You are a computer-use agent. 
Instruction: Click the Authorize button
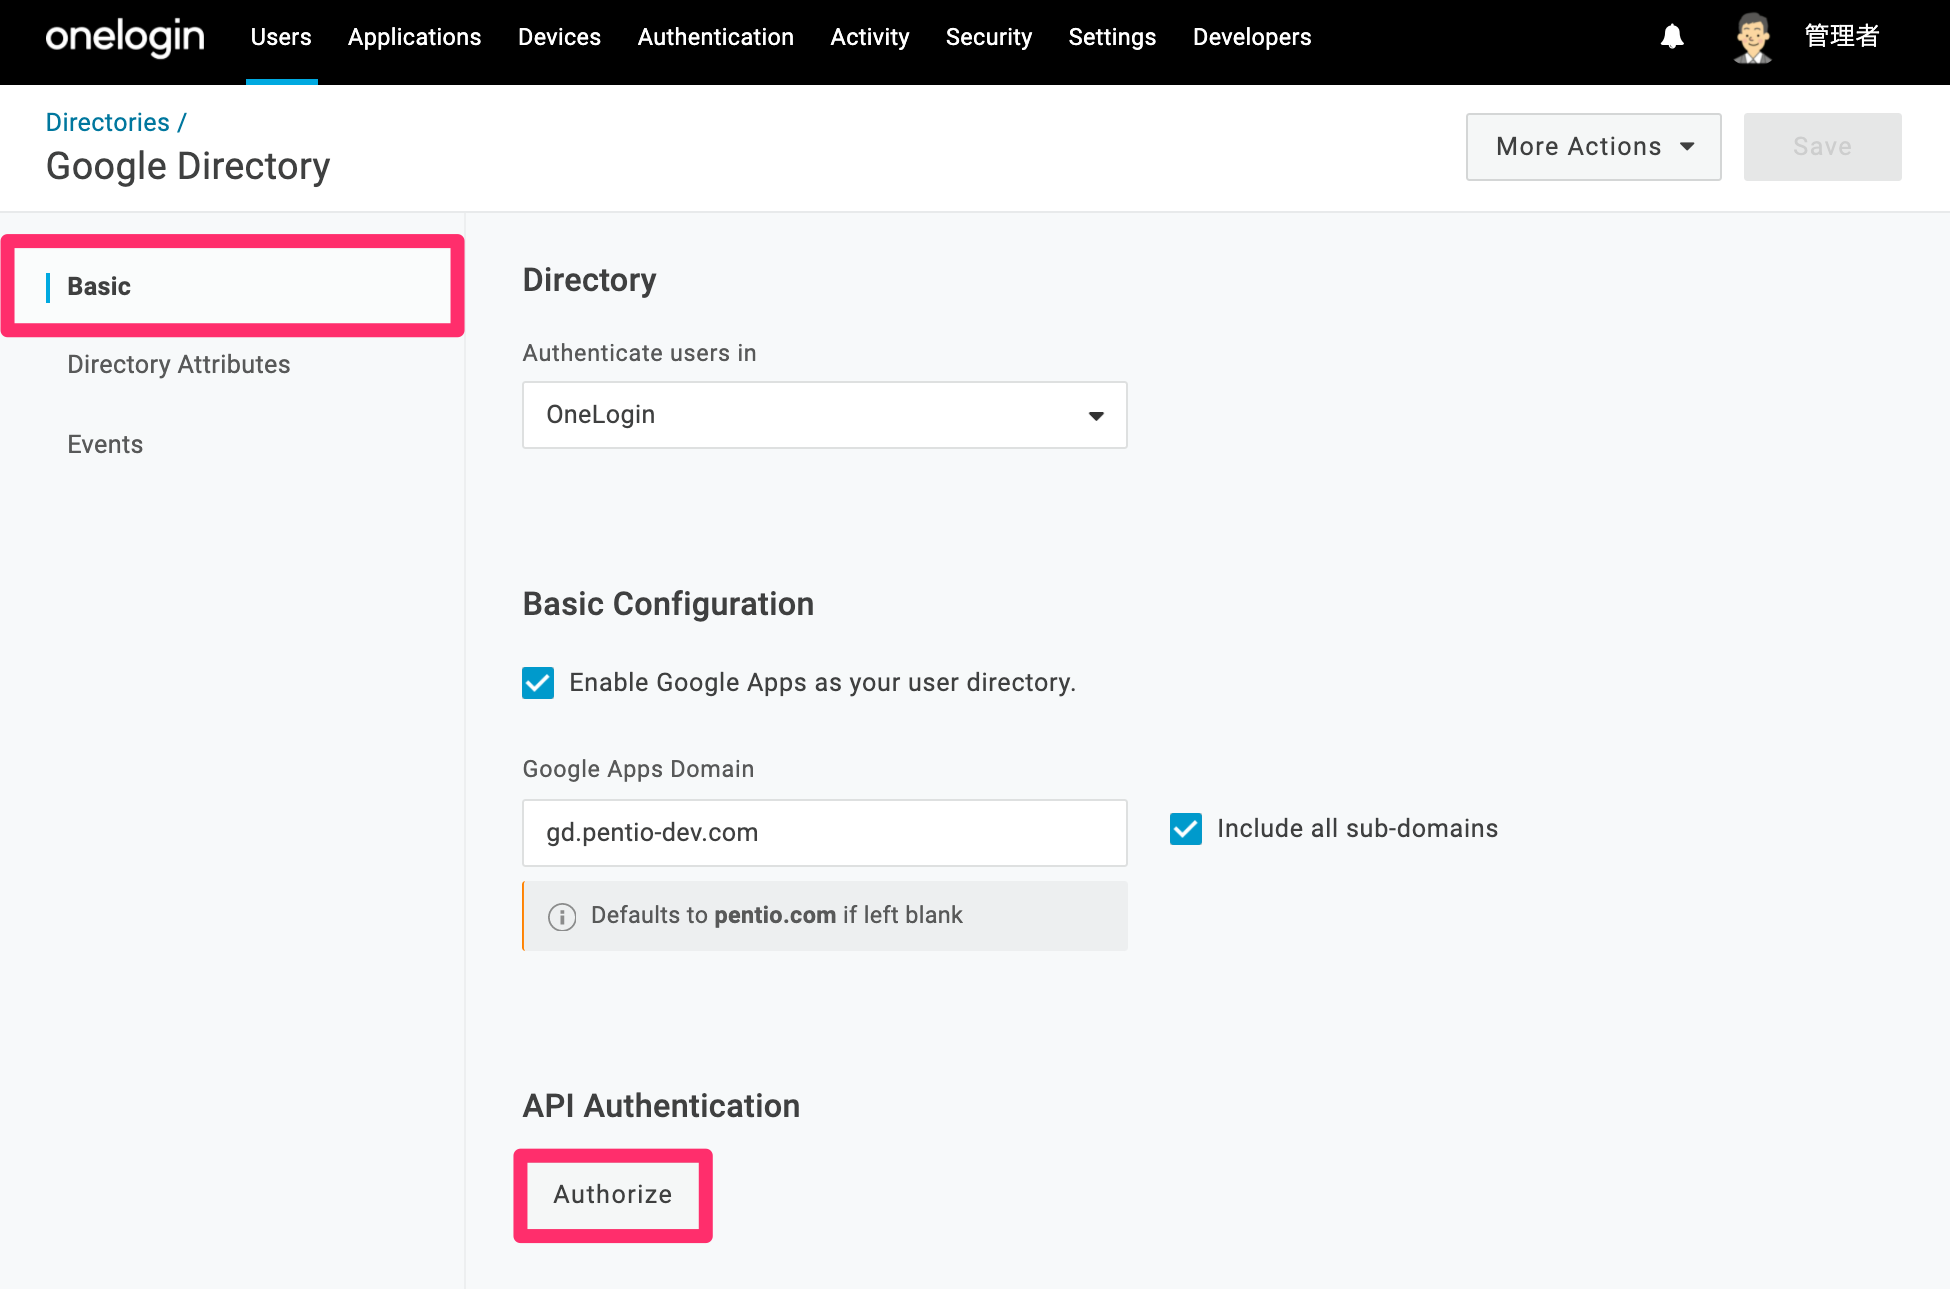coord(613,1195)
